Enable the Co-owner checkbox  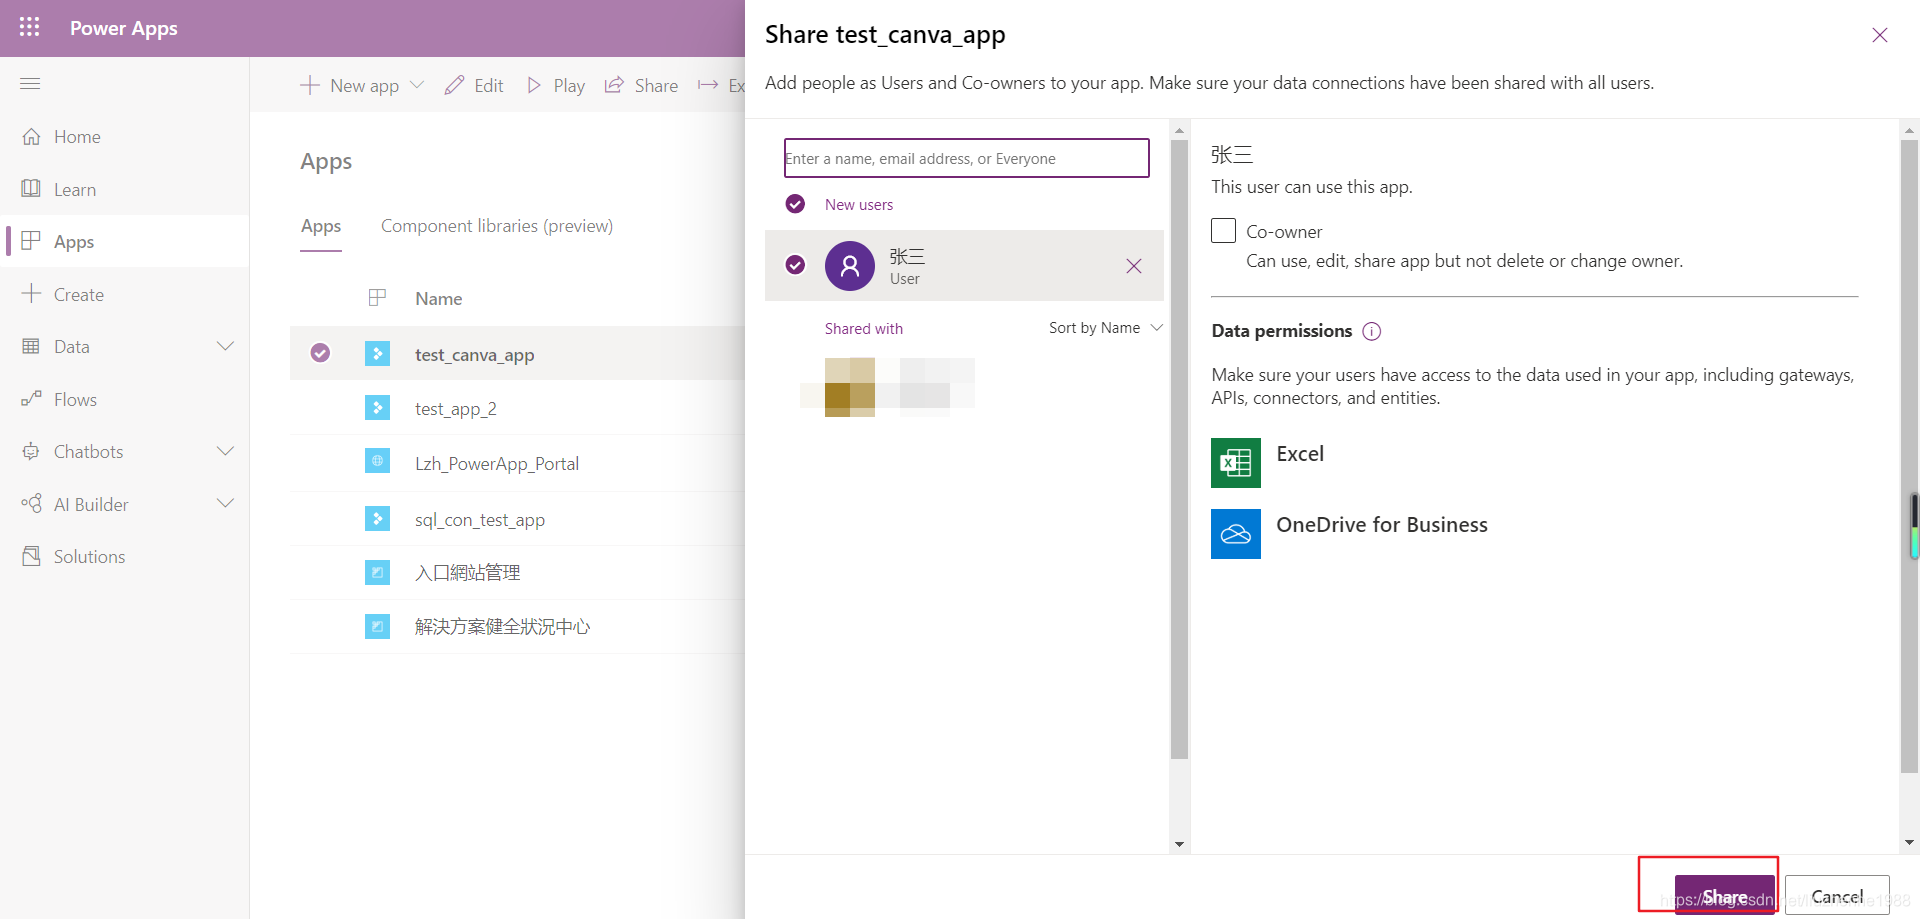click(1223, 231)
